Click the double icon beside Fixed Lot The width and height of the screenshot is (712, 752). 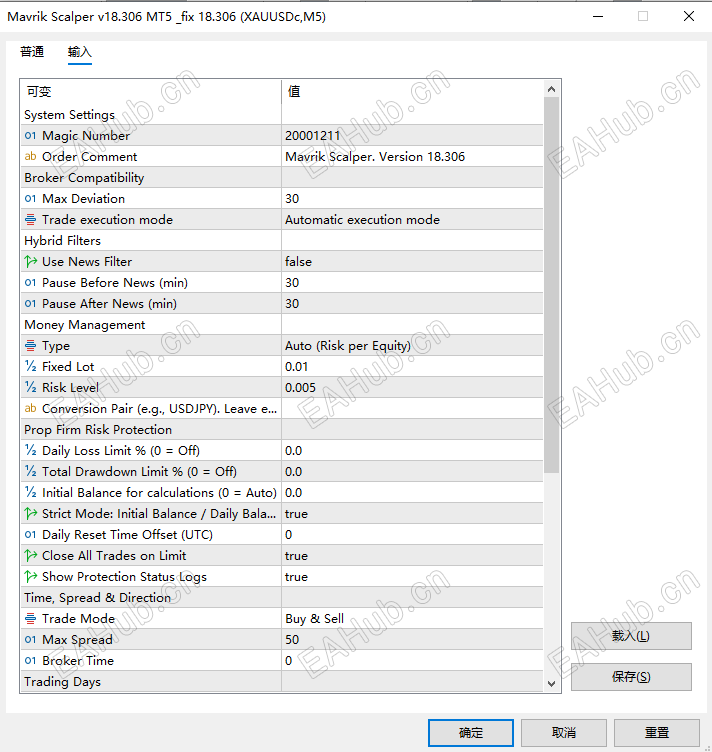pyautogui.click(x=30, y=366)
